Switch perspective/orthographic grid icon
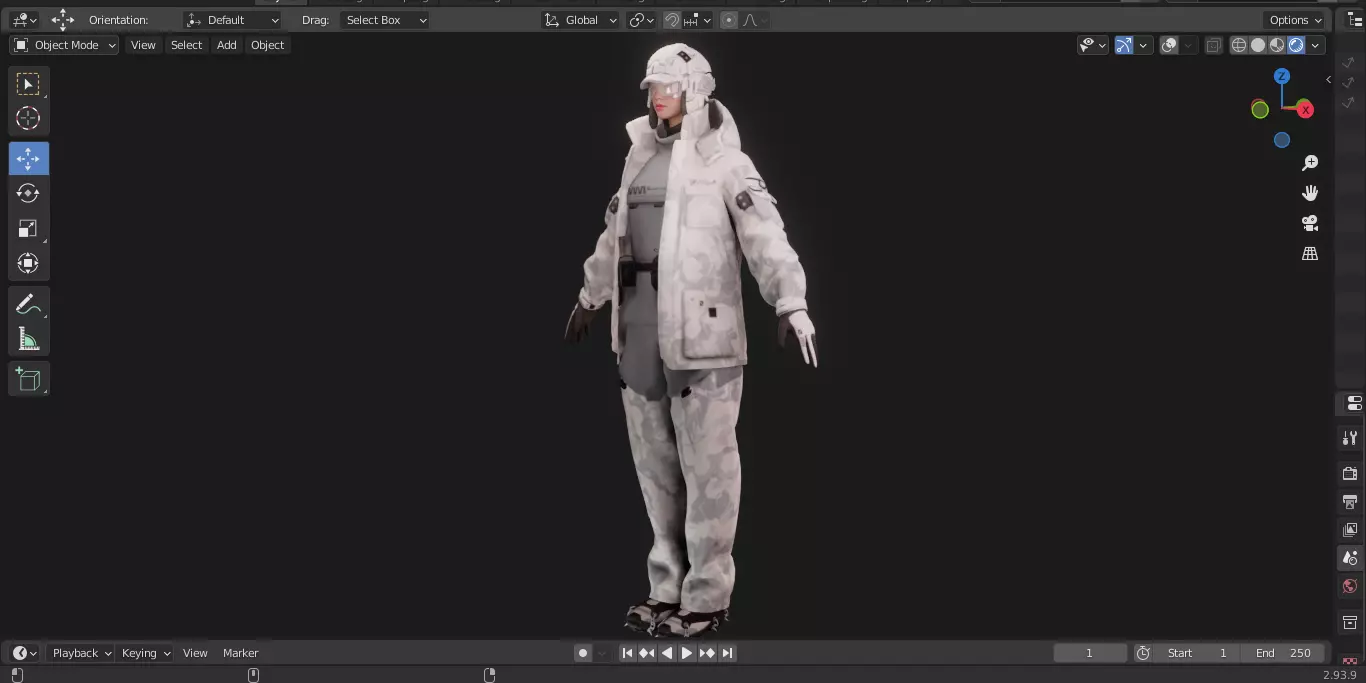This screenshot has height=683, width=1366. pyautogui.click(x=1310, y=254)
